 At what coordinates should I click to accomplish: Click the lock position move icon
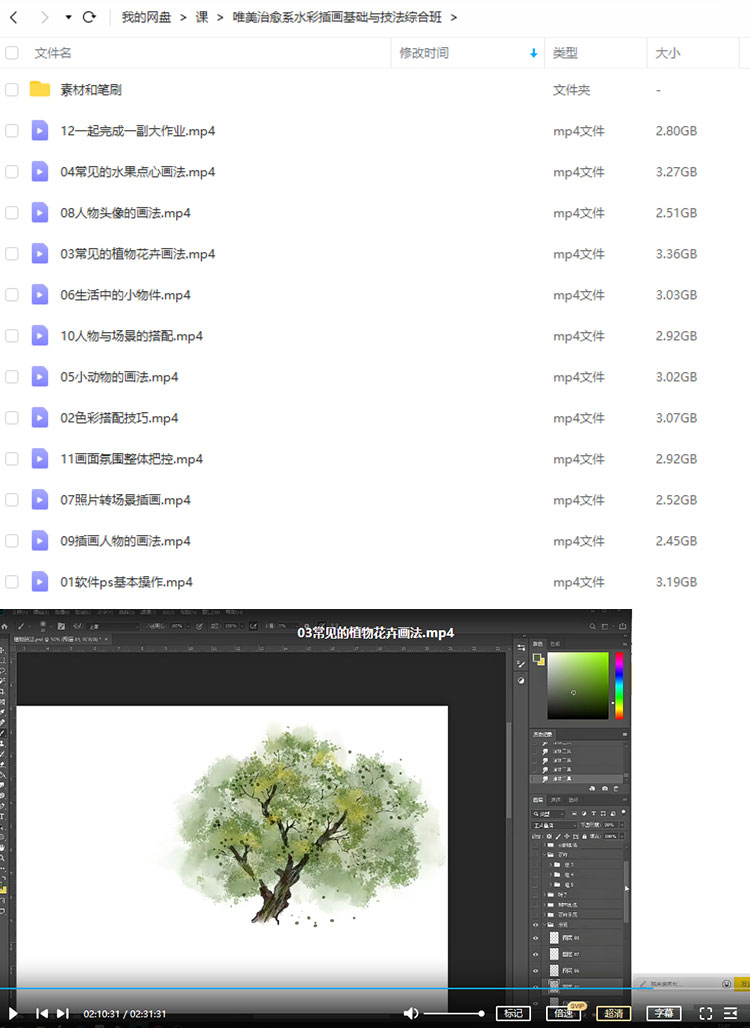point(567,837)
